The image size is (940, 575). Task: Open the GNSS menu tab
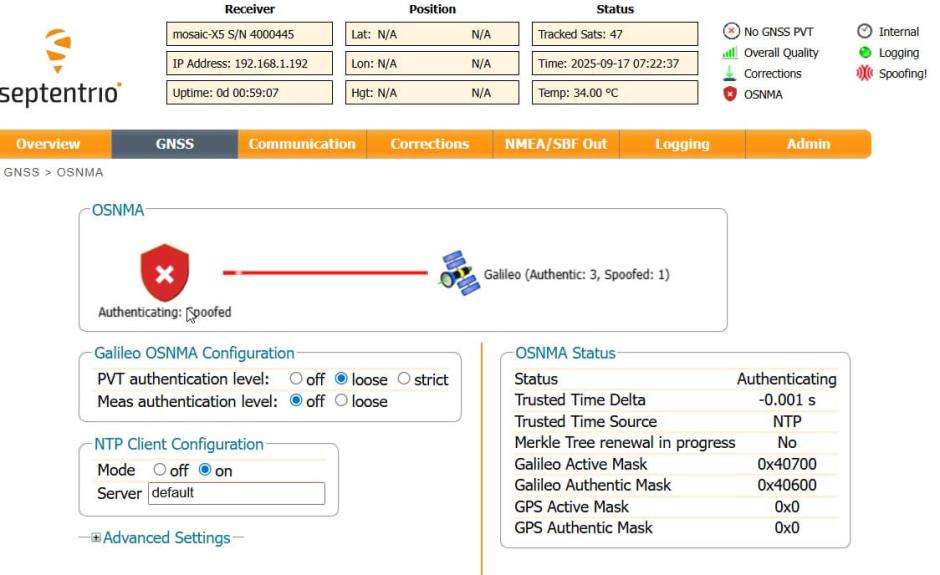[174, 144]
